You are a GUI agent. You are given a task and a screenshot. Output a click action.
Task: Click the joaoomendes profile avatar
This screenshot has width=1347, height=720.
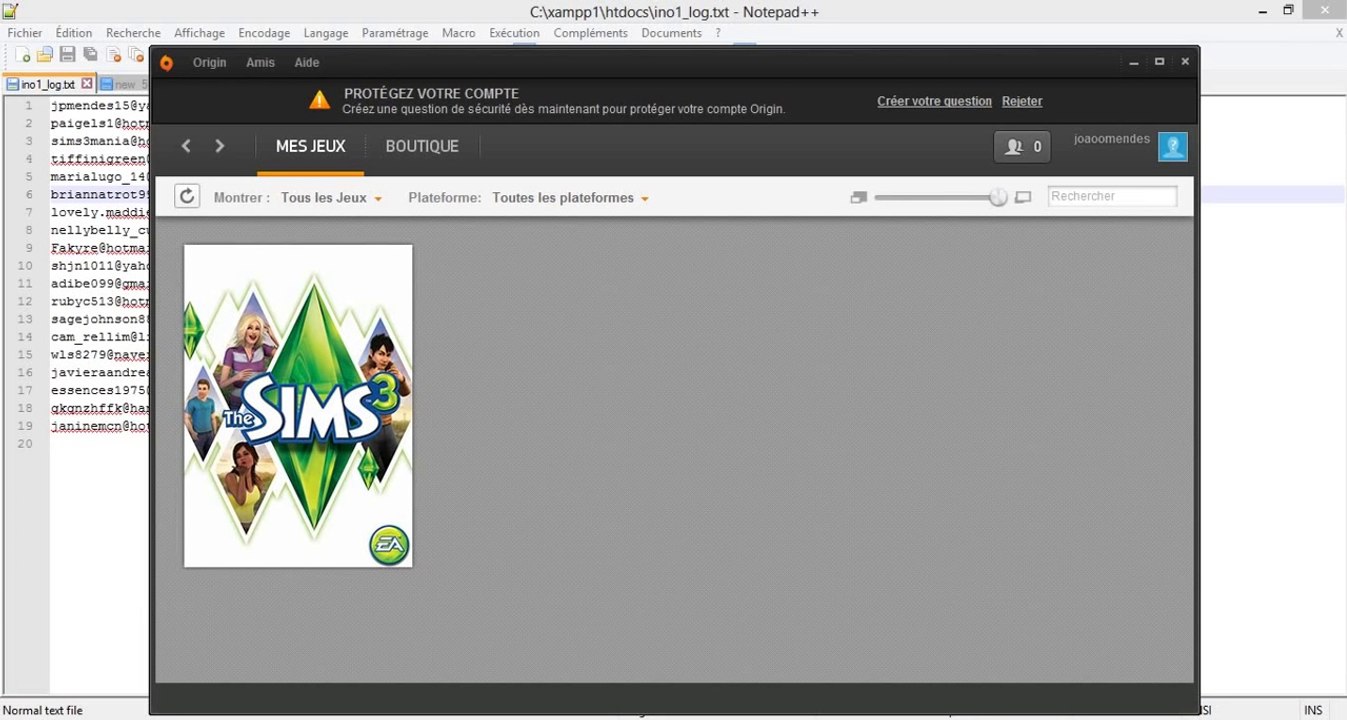[x=1173, y=147]
